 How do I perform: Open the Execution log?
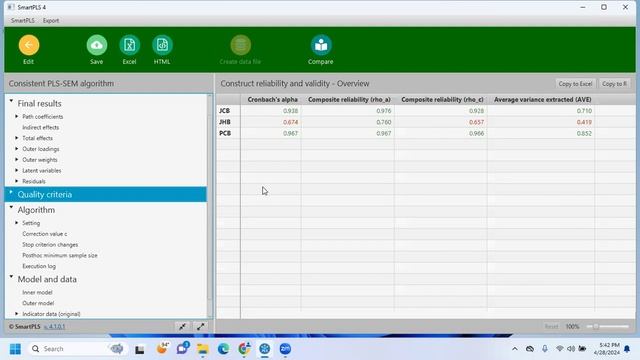coord(39,266)
